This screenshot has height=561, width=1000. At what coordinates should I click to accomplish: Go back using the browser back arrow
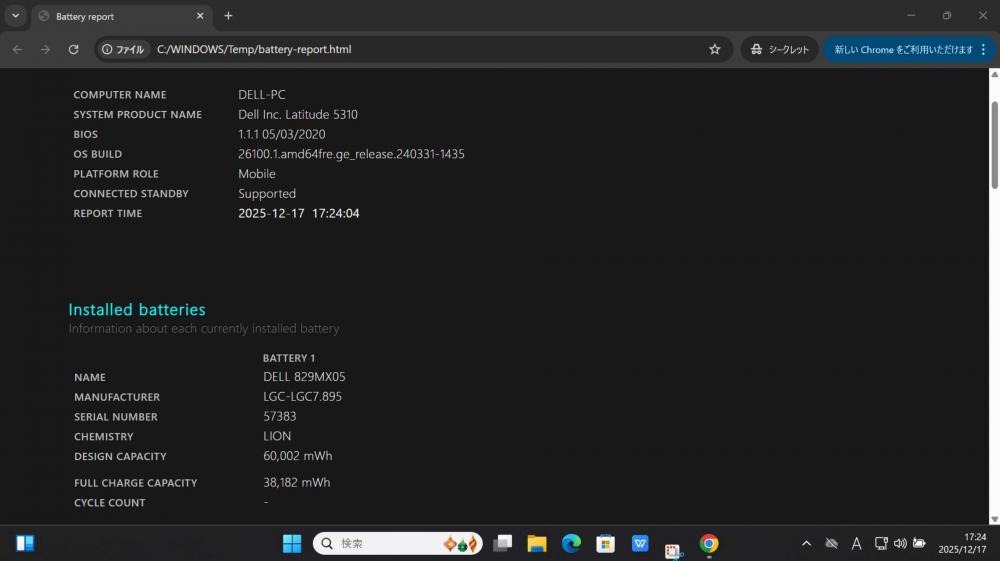[x=17, y=49]
